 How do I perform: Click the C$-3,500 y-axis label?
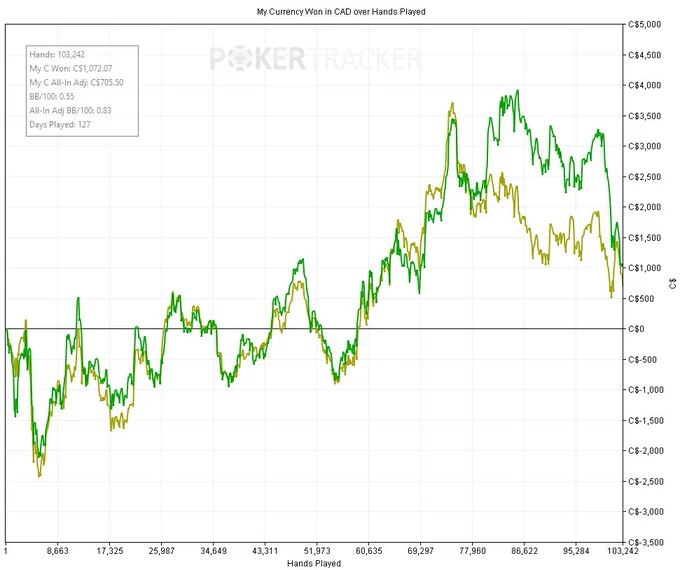pyautogui.click(x=646, y=542)
